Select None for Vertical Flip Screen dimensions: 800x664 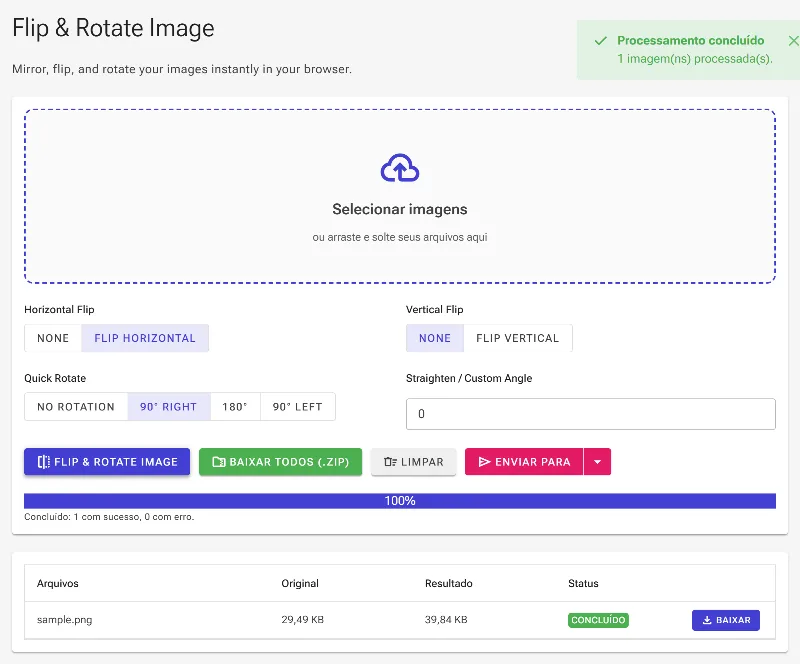coord(435,338)
